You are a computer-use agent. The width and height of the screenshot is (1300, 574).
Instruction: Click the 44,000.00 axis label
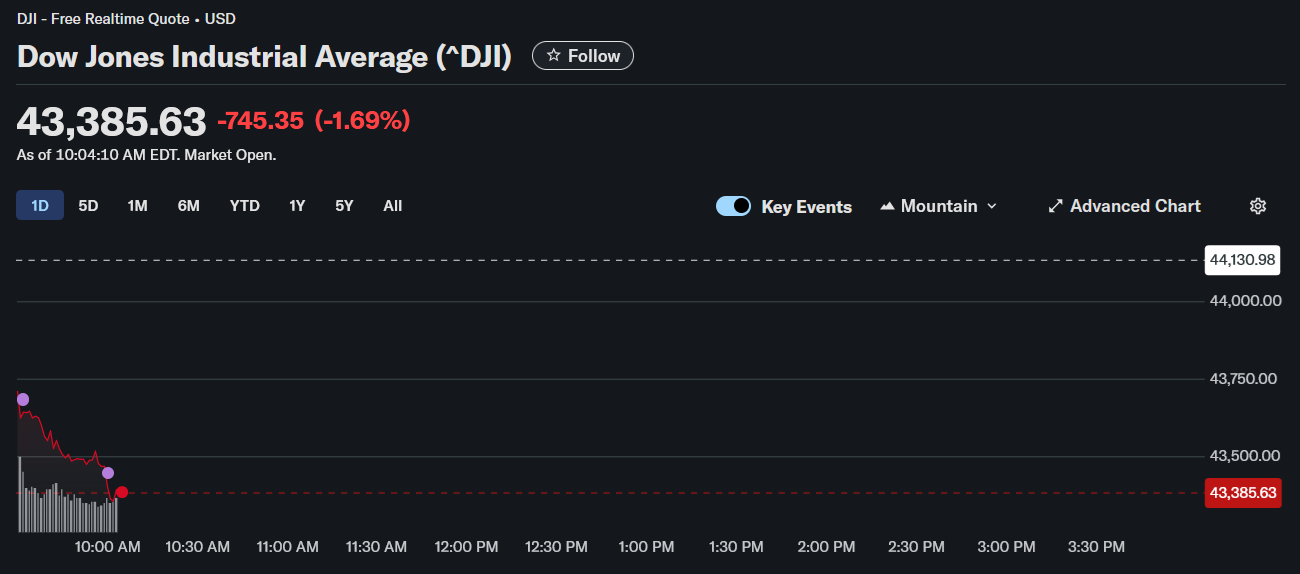pos(1245,301)
